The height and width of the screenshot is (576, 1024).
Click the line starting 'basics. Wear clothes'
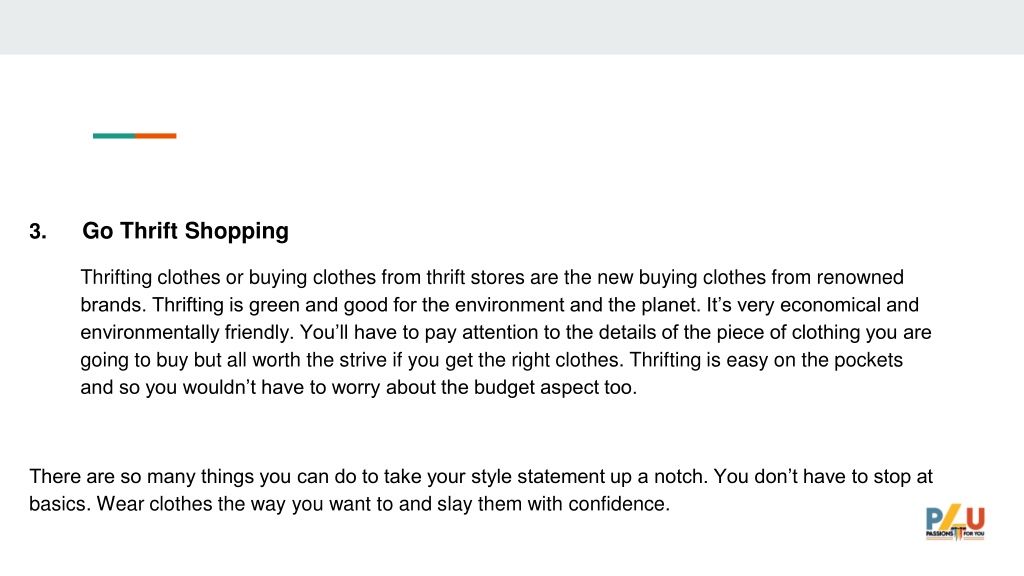point(349,504)
